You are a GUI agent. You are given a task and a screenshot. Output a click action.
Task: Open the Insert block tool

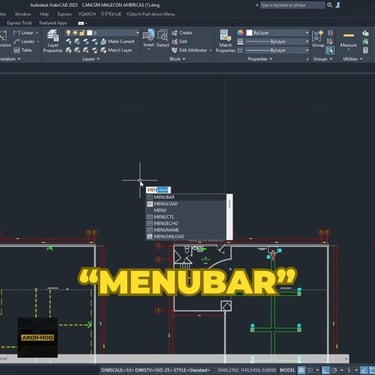tap(149, 38)
